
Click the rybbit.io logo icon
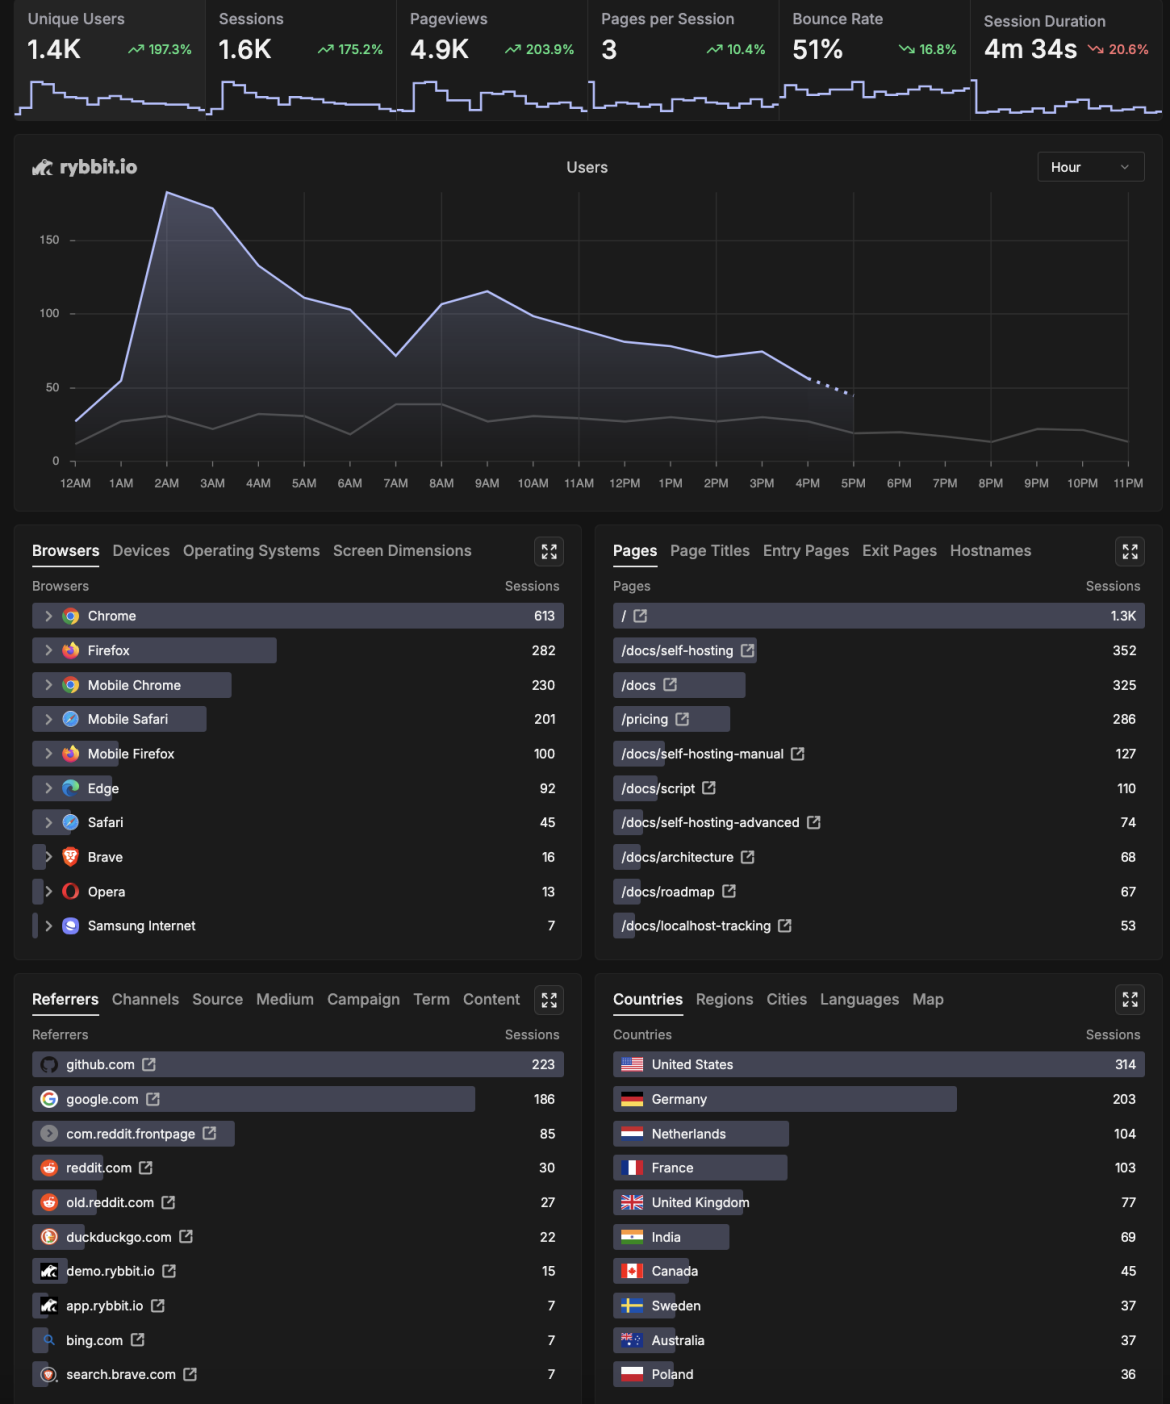click(x=42, y=167)
